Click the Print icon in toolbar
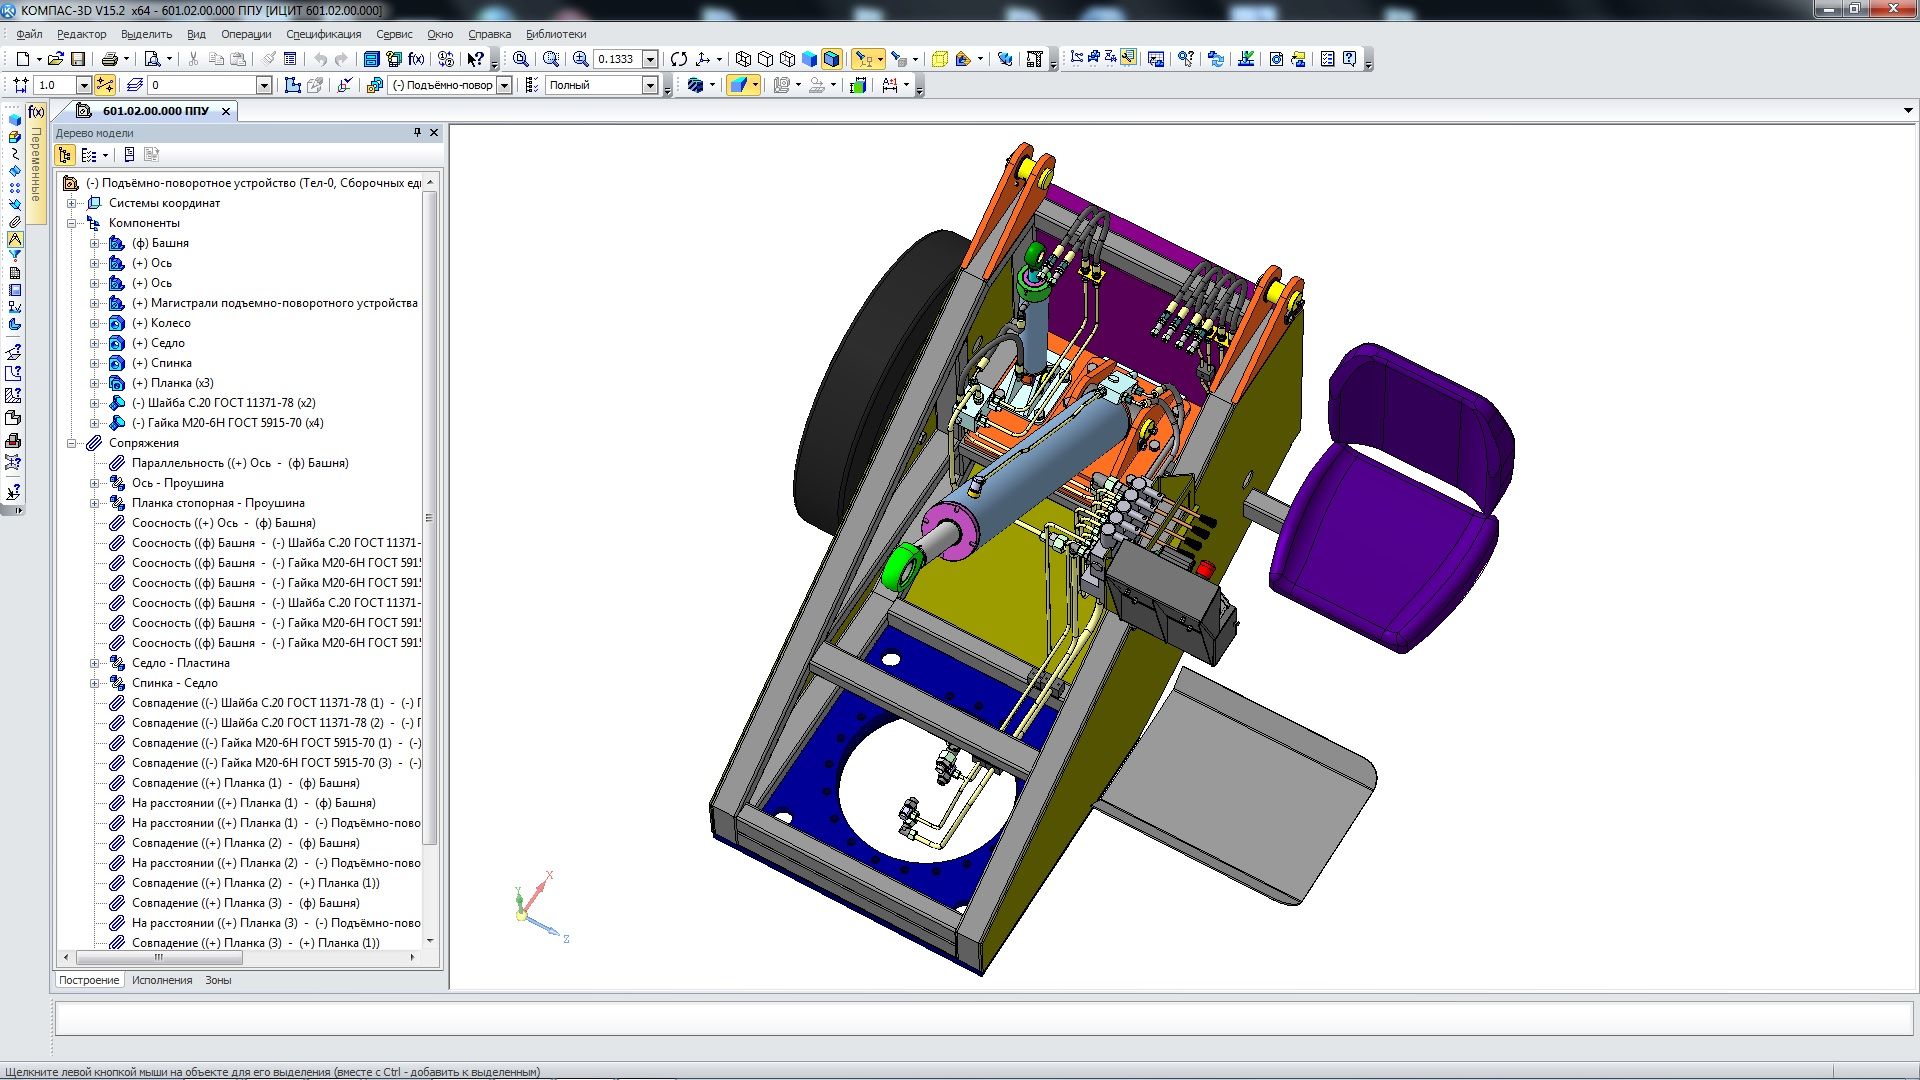Screen dimensions: 1920x1080 coord(110,59)
